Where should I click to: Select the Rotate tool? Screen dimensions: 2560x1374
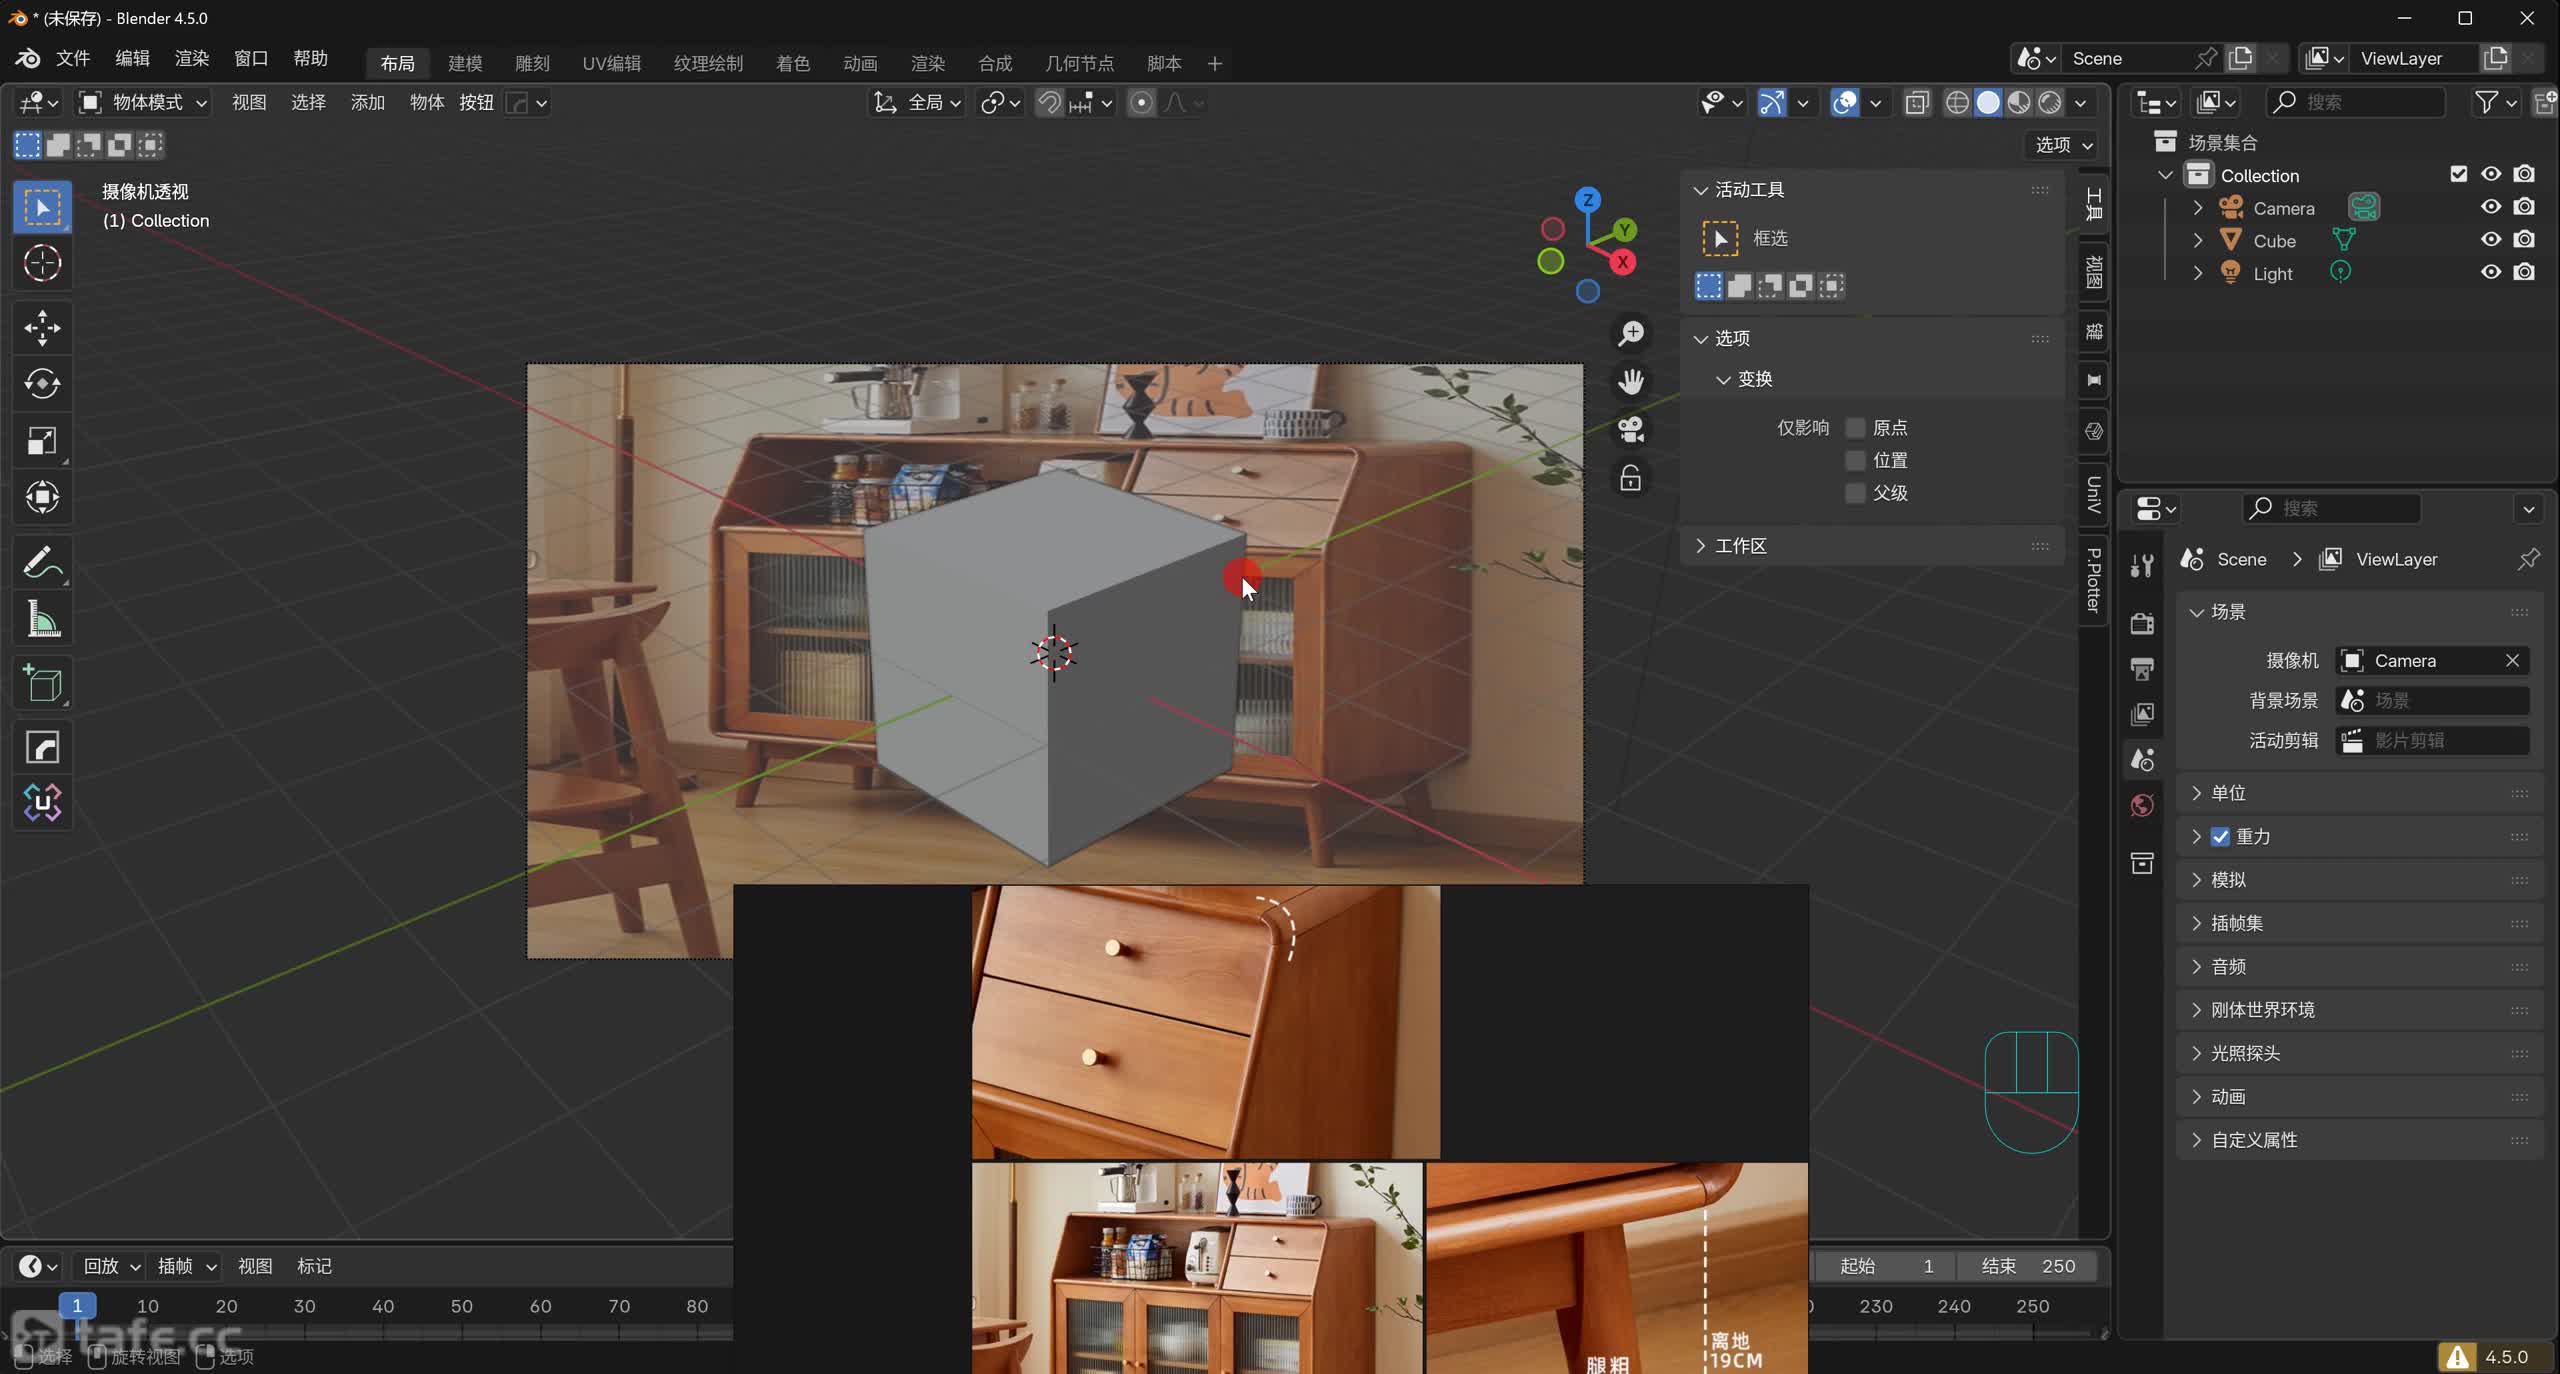pos(42,384)
